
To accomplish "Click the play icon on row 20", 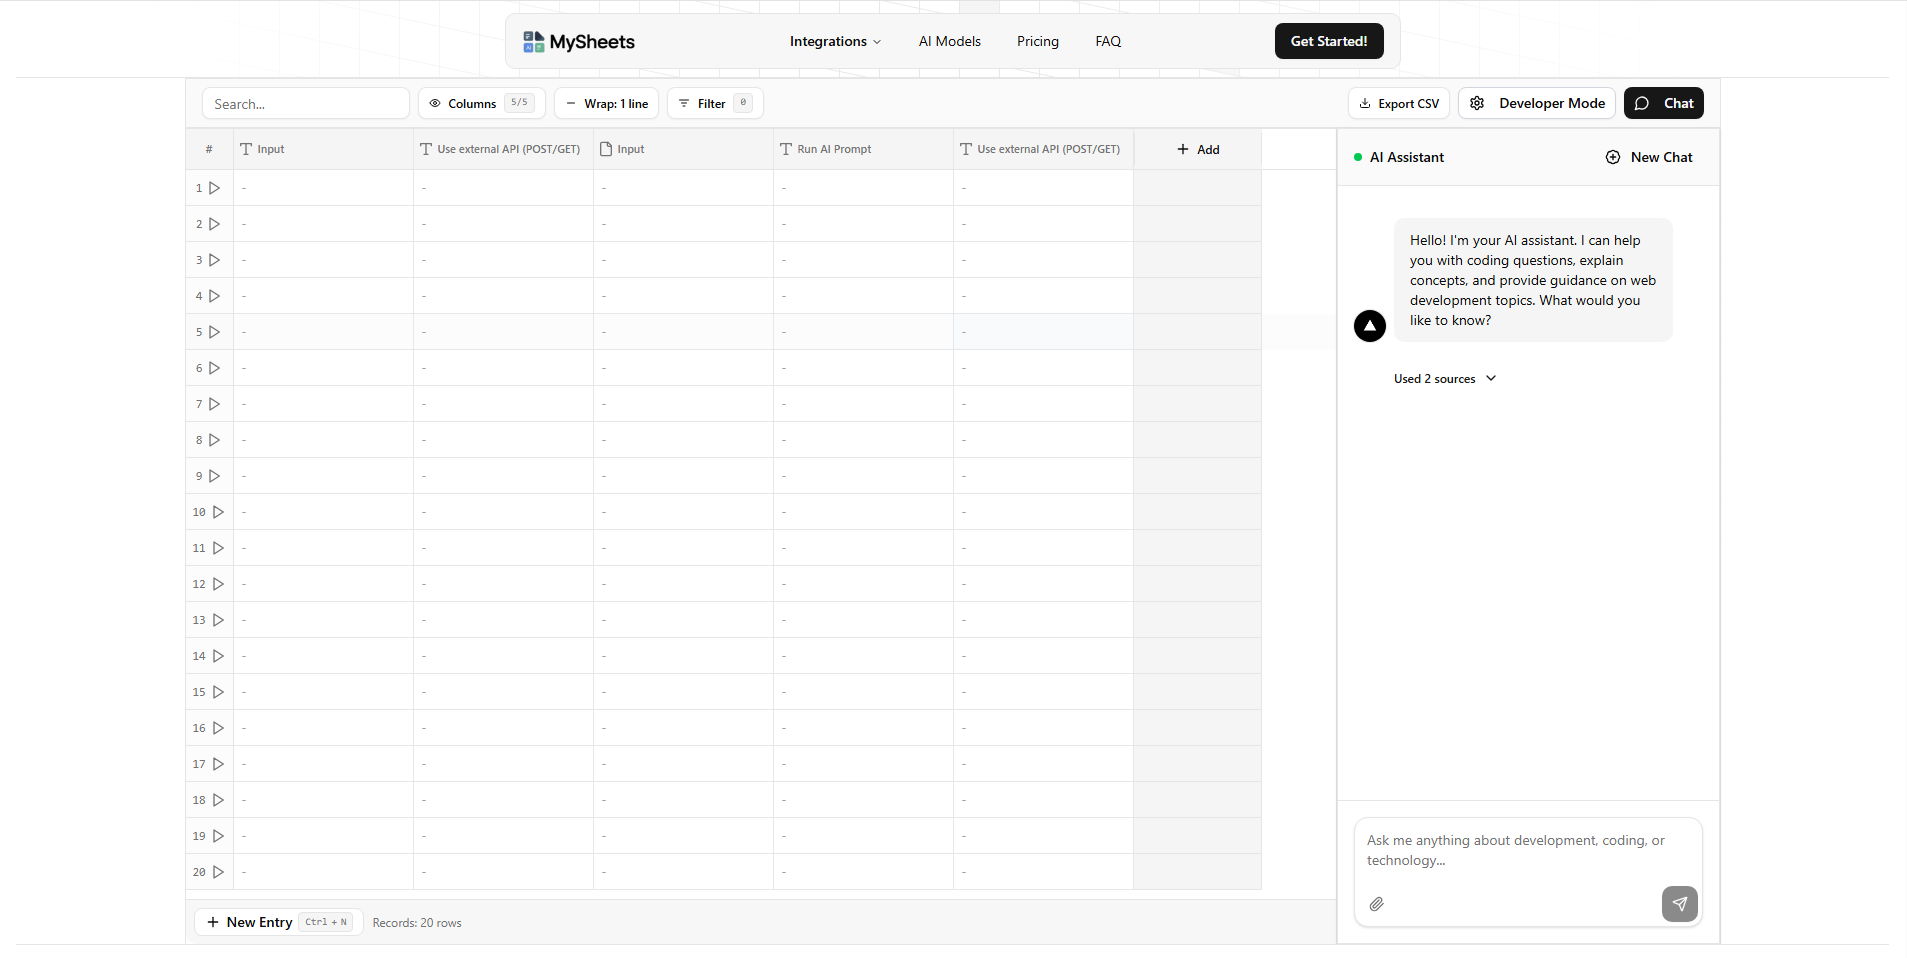I will pyautogui.click(x=218, y=872).
